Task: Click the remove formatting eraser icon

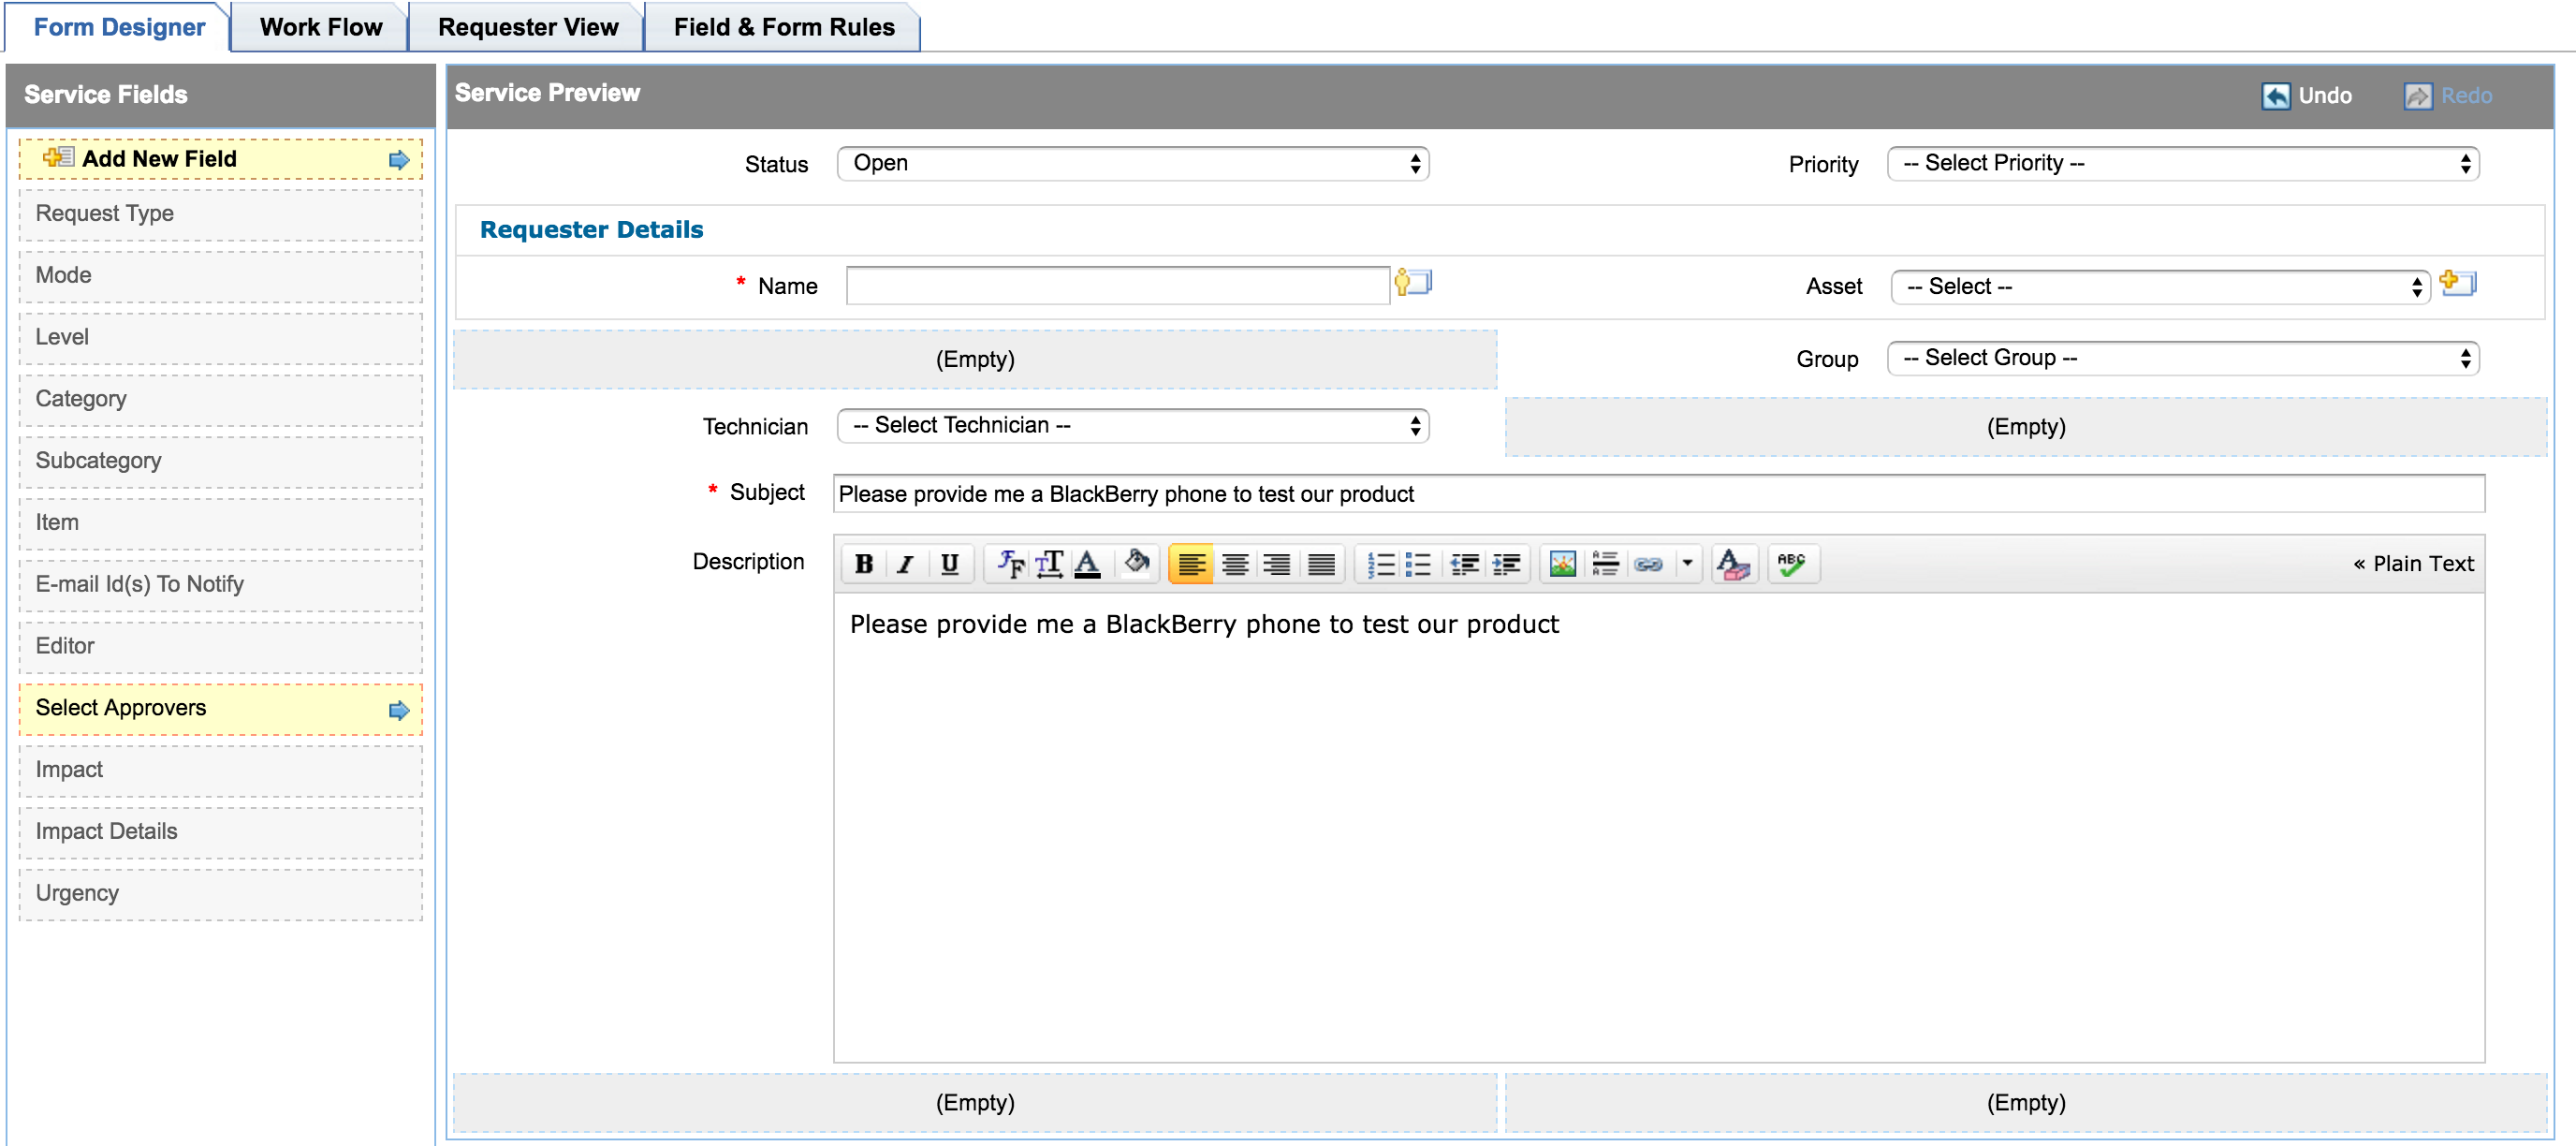Action: point(1733,564)
